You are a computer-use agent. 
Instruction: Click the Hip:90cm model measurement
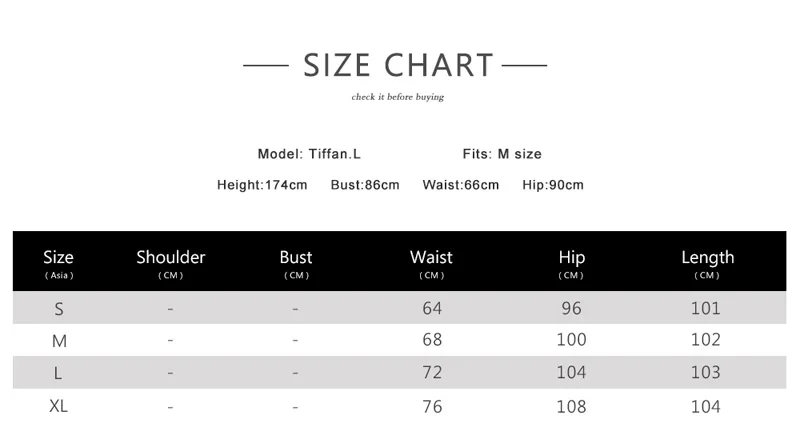pyautogui.click(x=553, y=185)
